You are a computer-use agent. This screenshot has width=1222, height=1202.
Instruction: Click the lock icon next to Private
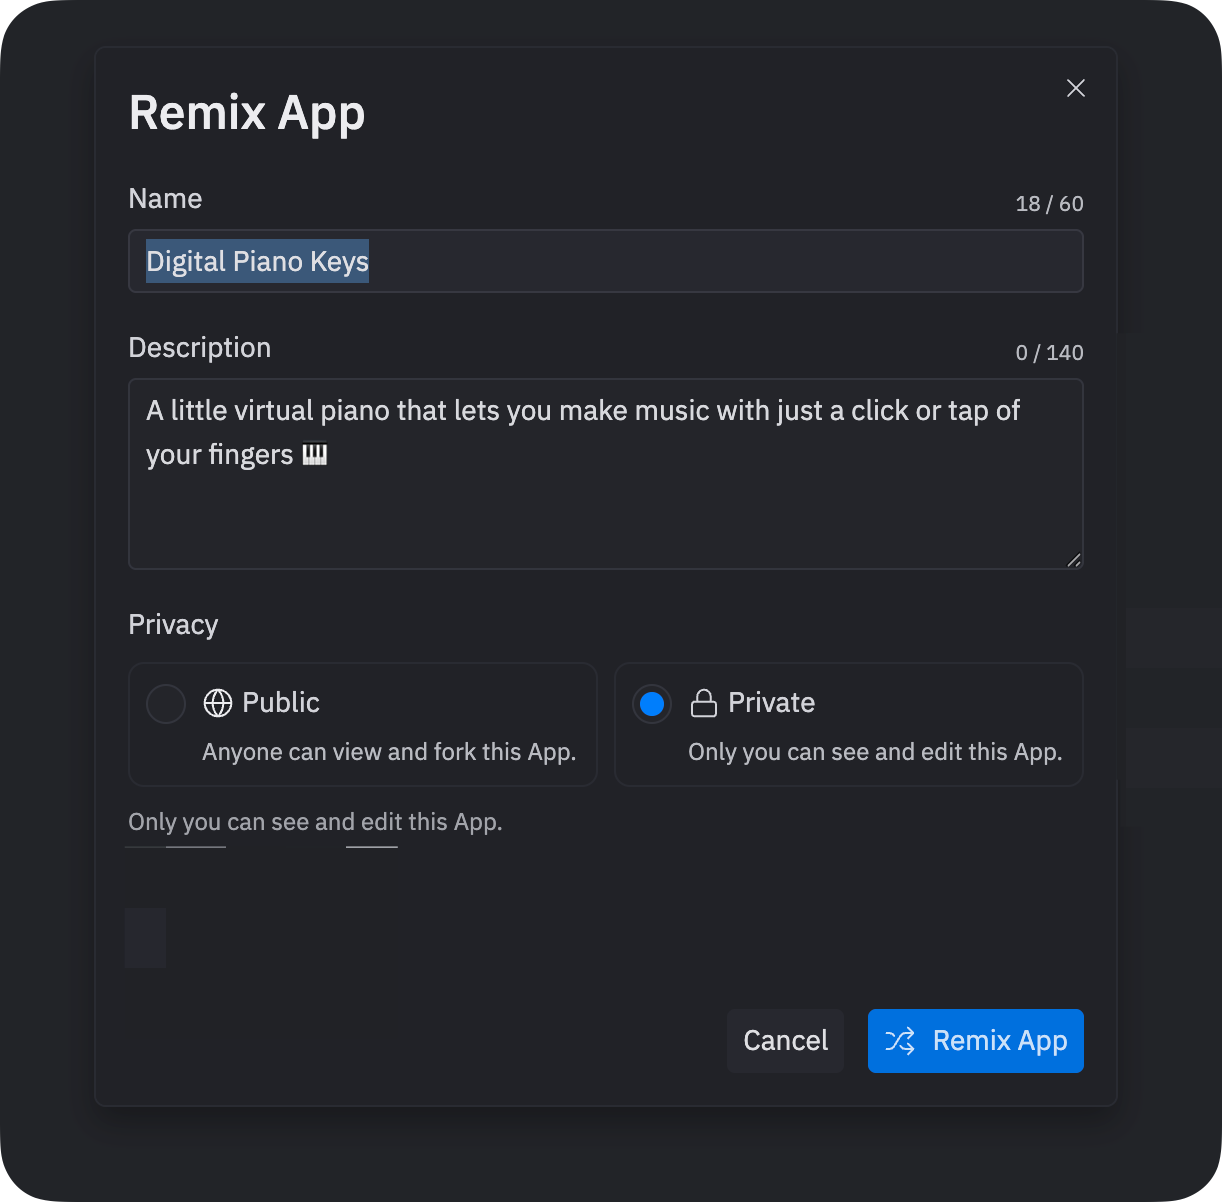703,703
